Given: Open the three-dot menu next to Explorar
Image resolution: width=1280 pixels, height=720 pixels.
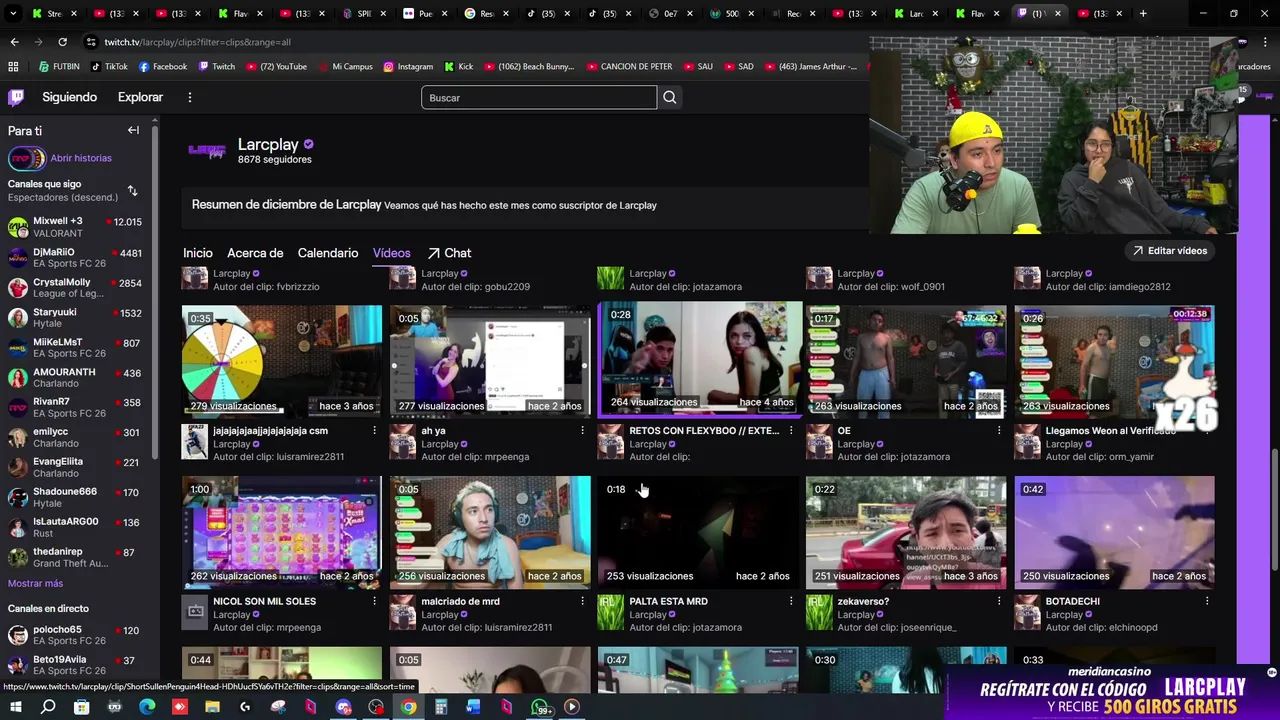Looking at the screenshot, I should pos(189,97).
